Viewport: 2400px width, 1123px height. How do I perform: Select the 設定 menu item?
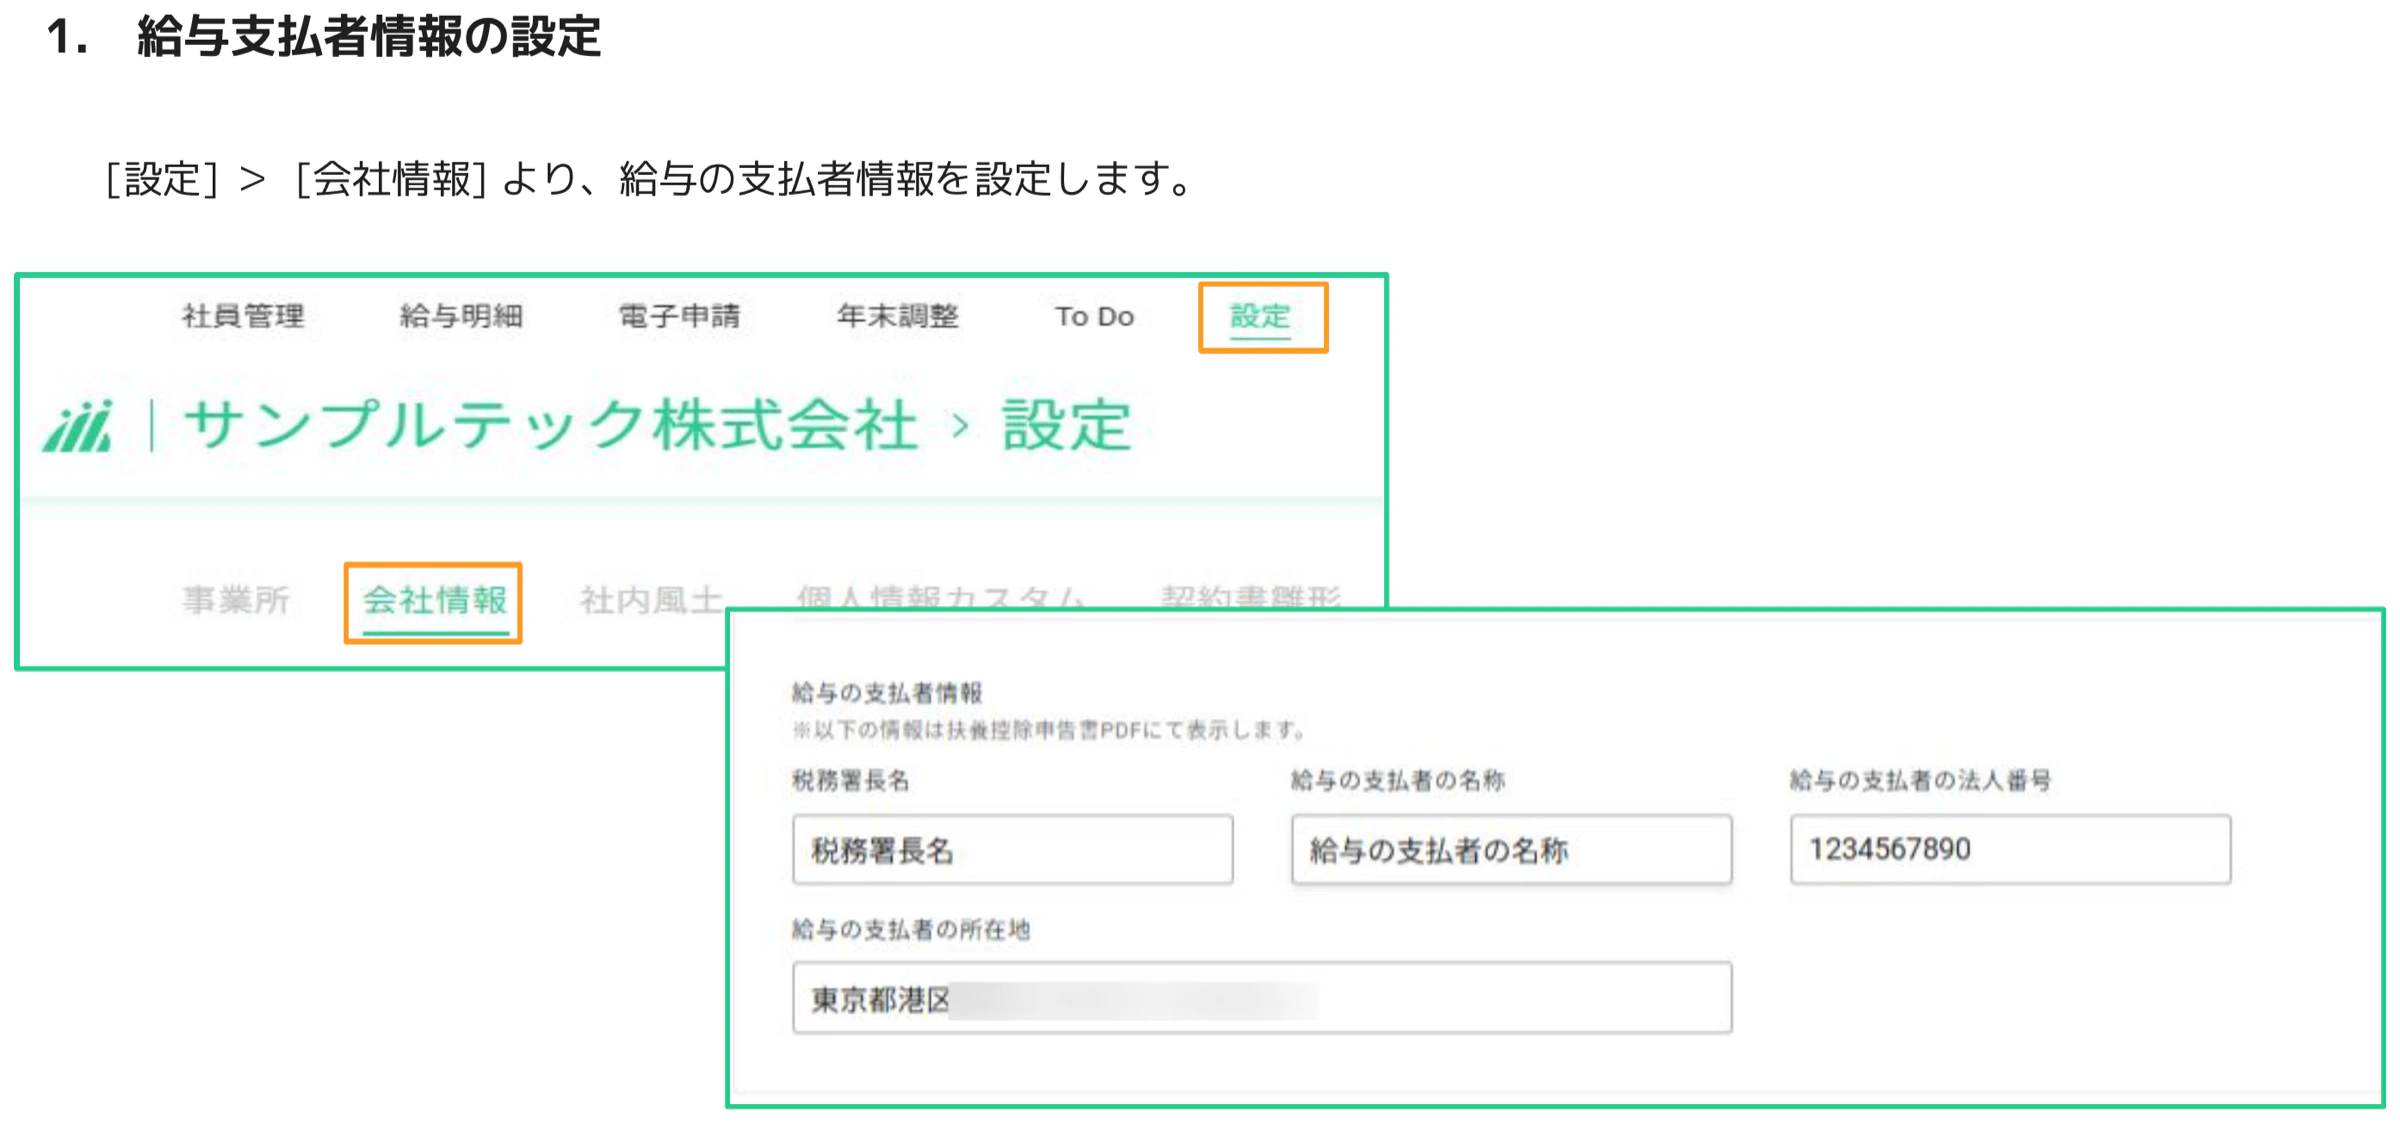click(x=1260, y=317)
